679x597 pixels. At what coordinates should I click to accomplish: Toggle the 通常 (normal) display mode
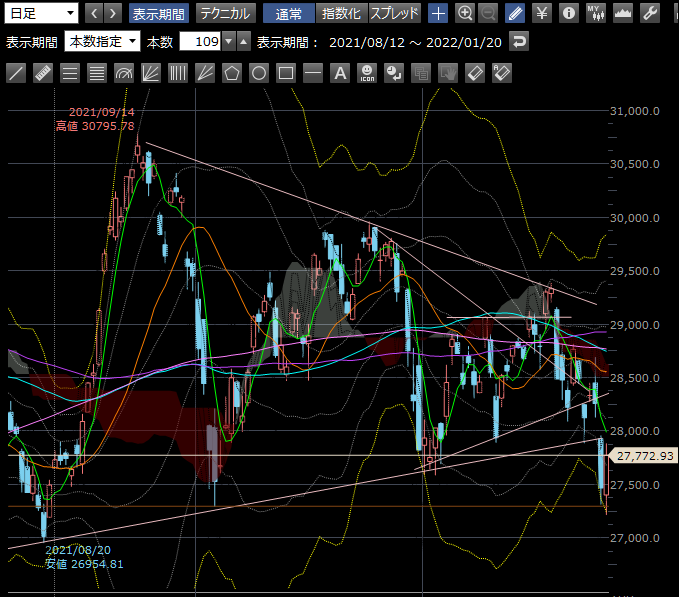[x=289, y=13]
